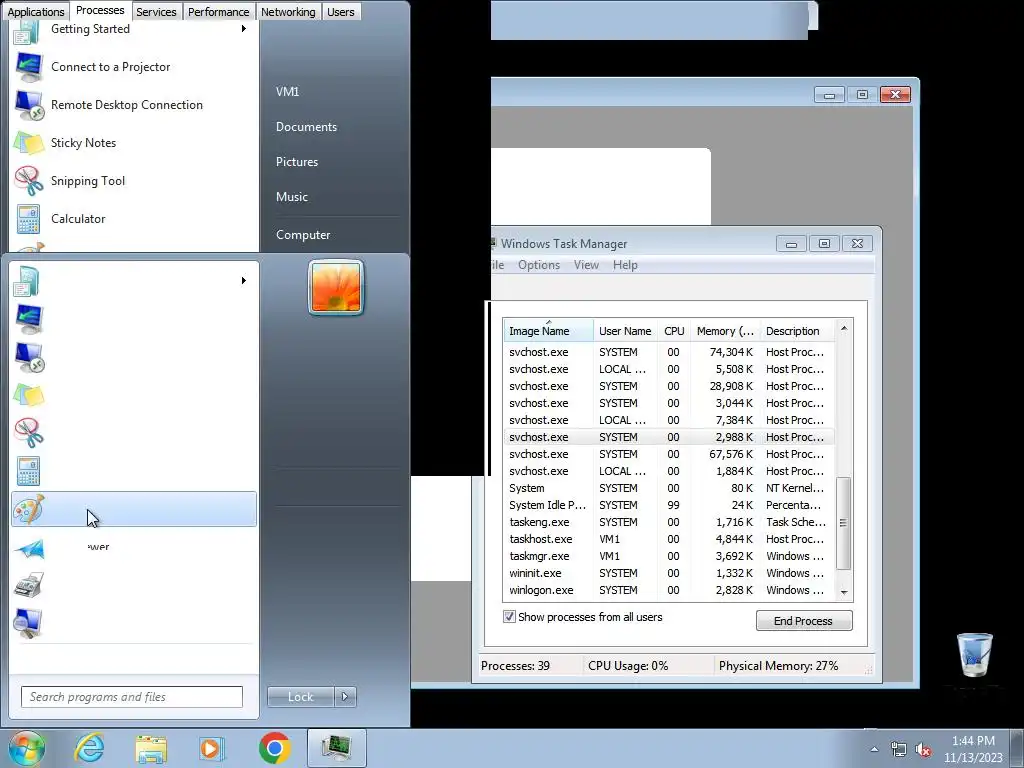Select the wininit.exe process row
The width and height of the screenshot is (1024, 768).
[x=669, y=573]
